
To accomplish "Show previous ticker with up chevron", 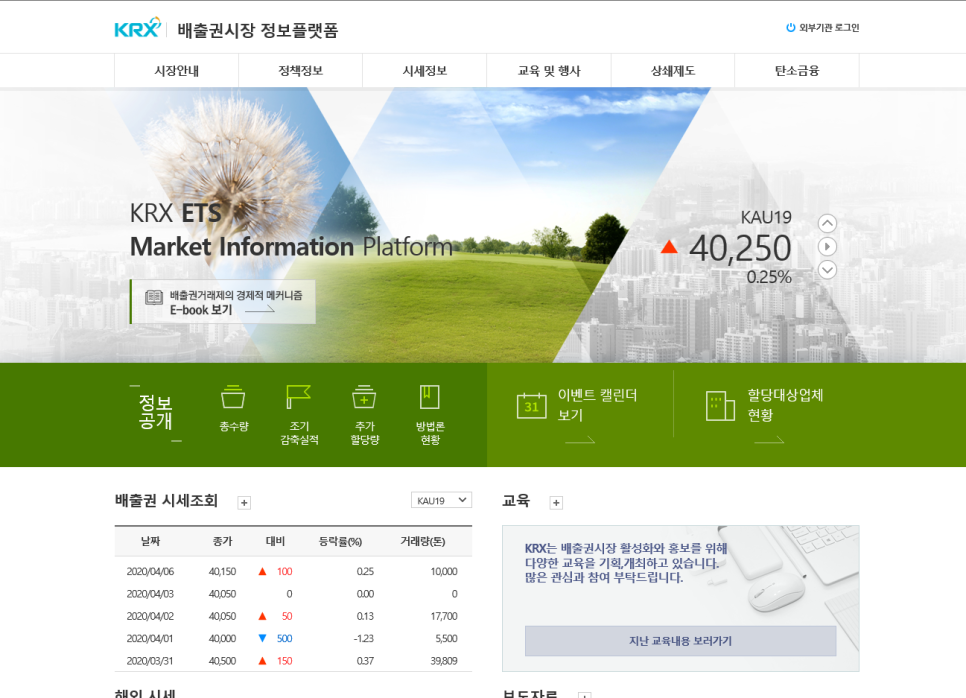I will tap(827, 223).
